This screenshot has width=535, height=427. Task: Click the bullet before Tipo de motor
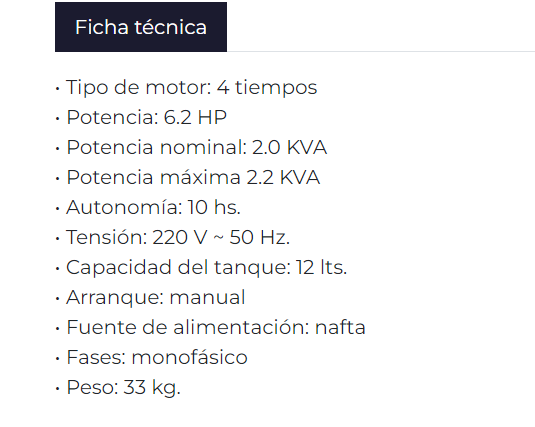[x=58, y=89]
